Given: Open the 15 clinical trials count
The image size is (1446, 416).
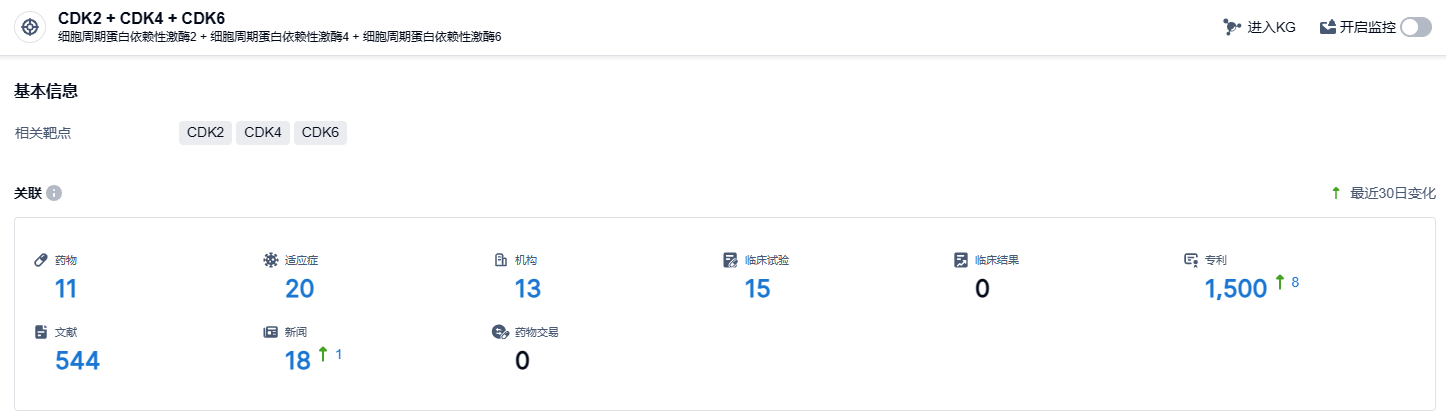Looking at the screenshot, I should (x=757, y=289).
